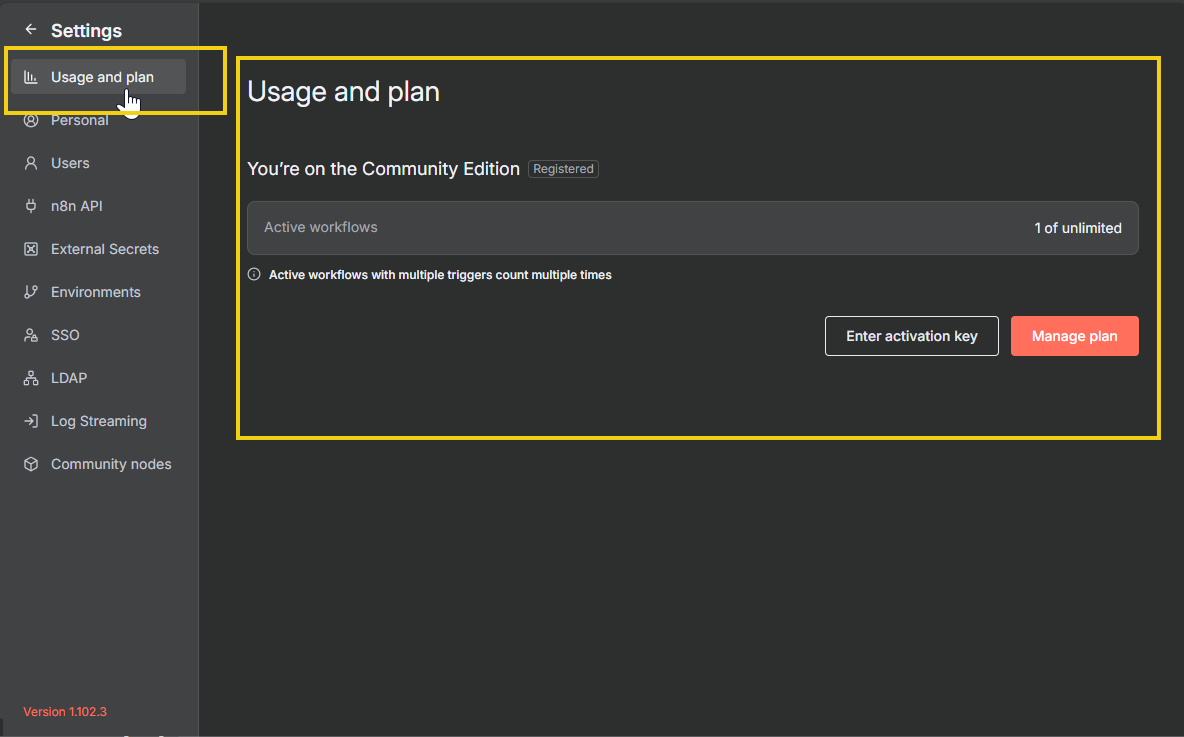Viewport: 1184px width, 737px height.
Task: Click the n8n API plug icon
Action: pyautogui.click(x=31, y=206)
